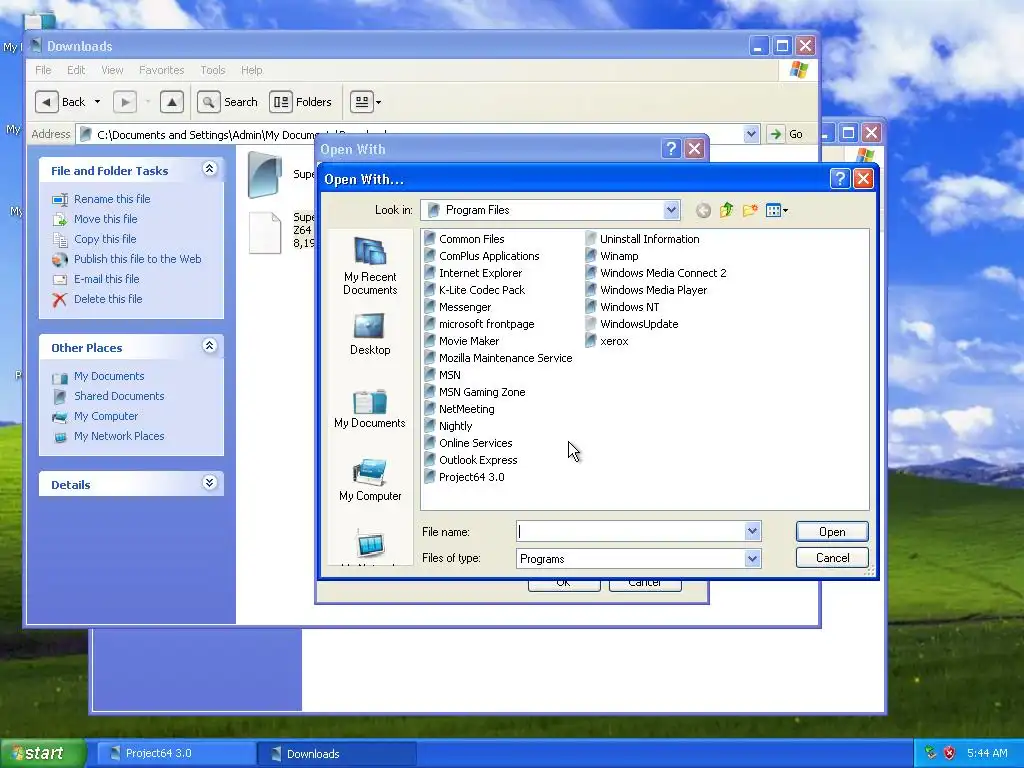Select My Computer in the places bar
This screenshot has width=1024, height=768.
click(370, 481)
